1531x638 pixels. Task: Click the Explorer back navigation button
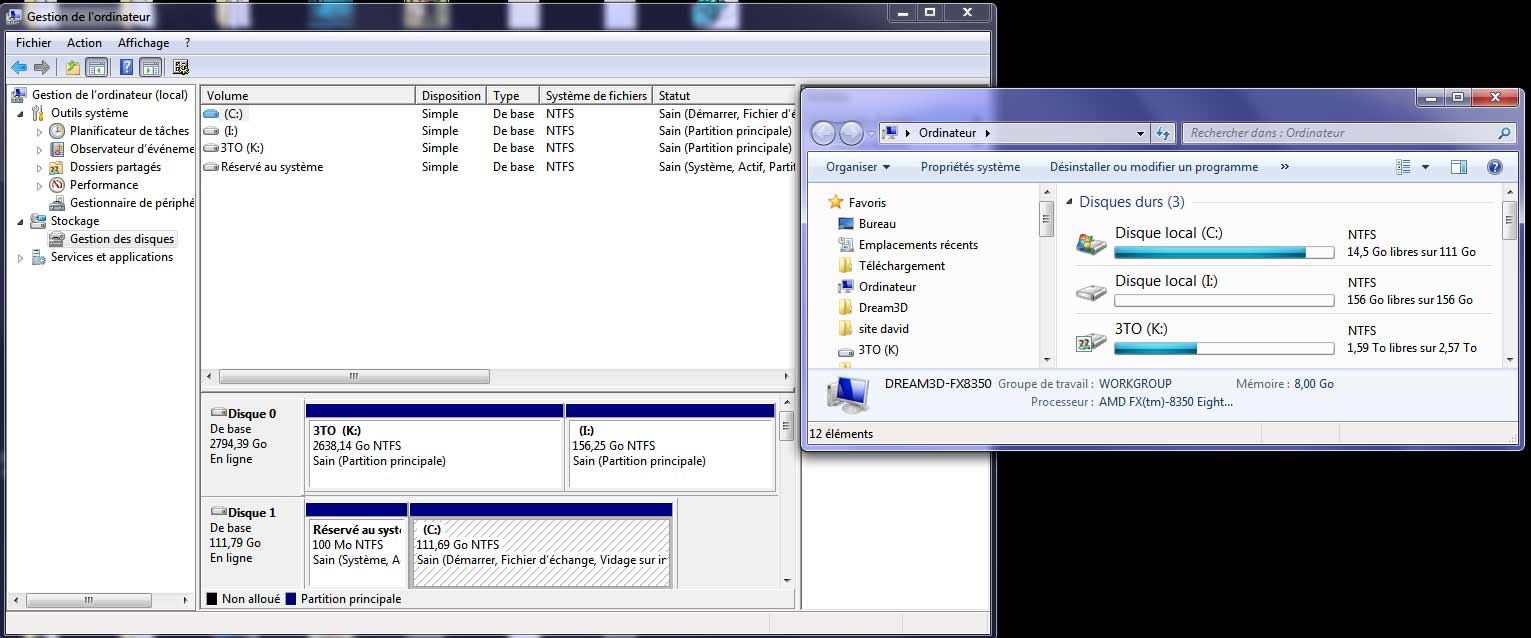point(823,132)
